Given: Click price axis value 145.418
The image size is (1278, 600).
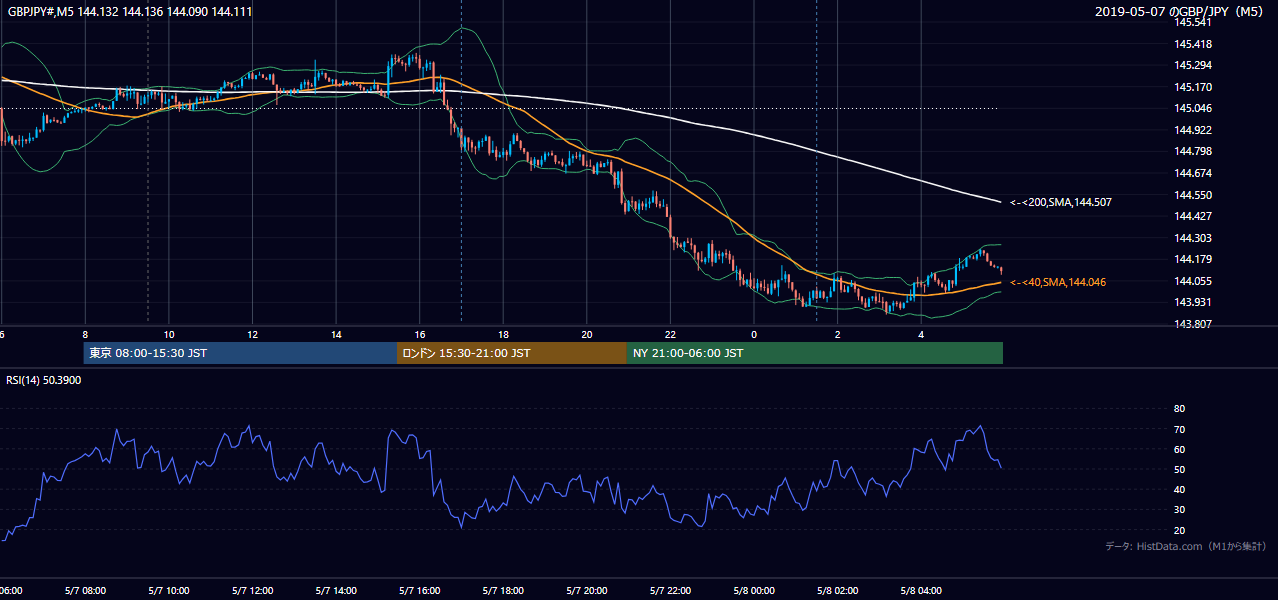Looking at the screenshot, I should point(1193,44).
